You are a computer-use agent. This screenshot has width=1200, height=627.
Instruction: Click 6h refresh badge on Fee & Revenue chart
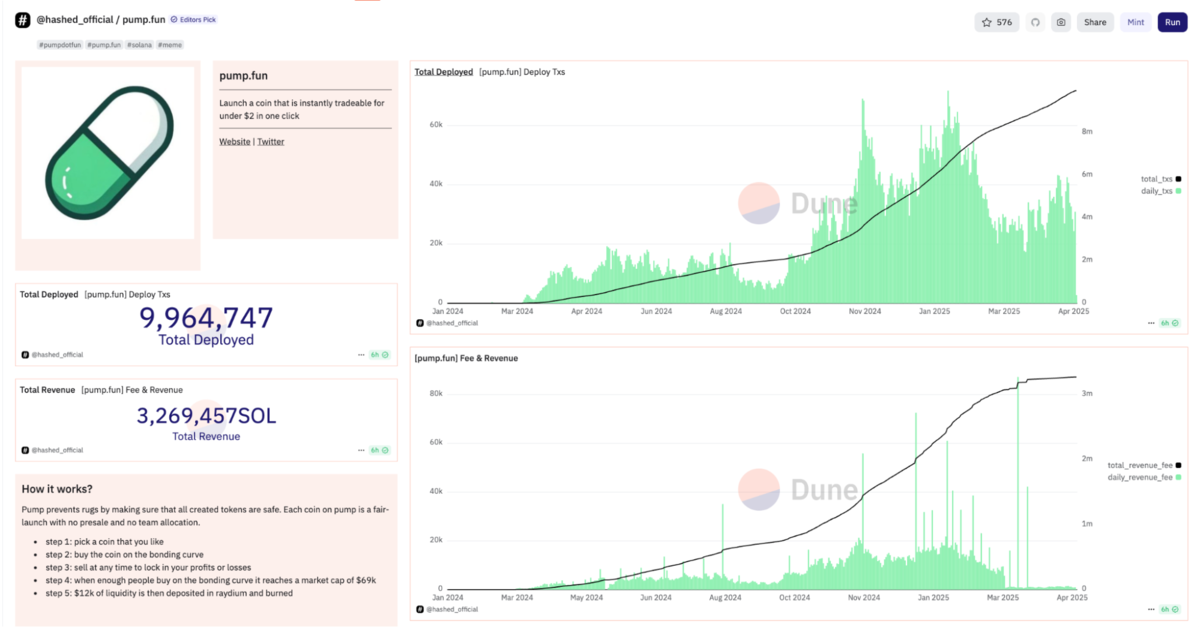[x=1169, y=609]
